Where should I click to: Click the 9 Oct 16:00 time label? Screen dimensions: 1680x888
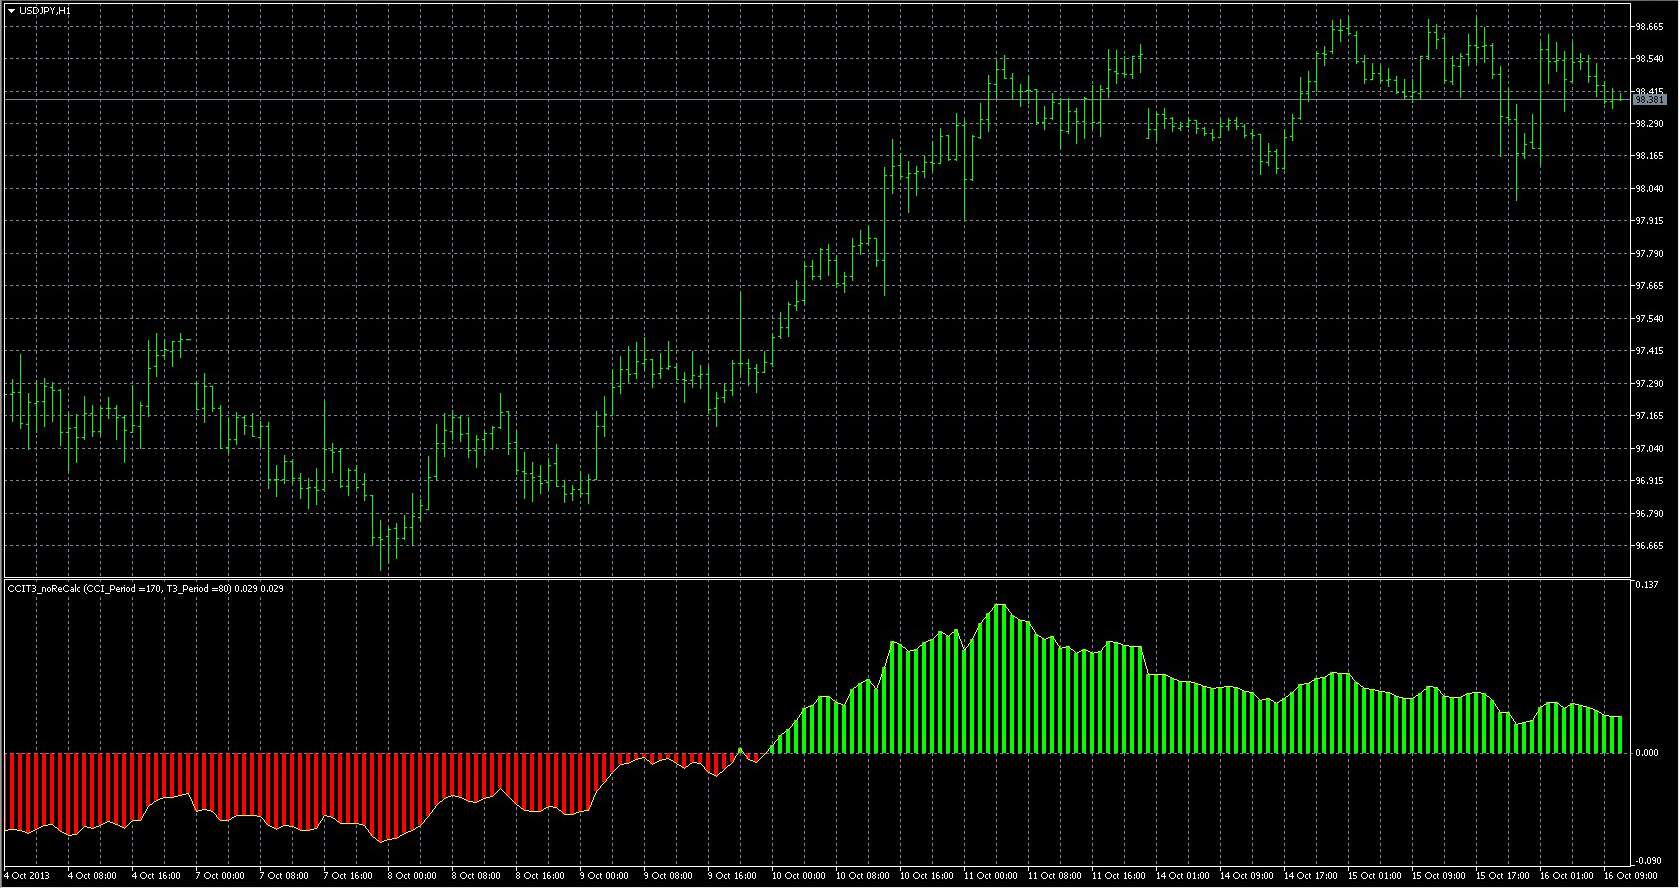click(x=731, y=876)
